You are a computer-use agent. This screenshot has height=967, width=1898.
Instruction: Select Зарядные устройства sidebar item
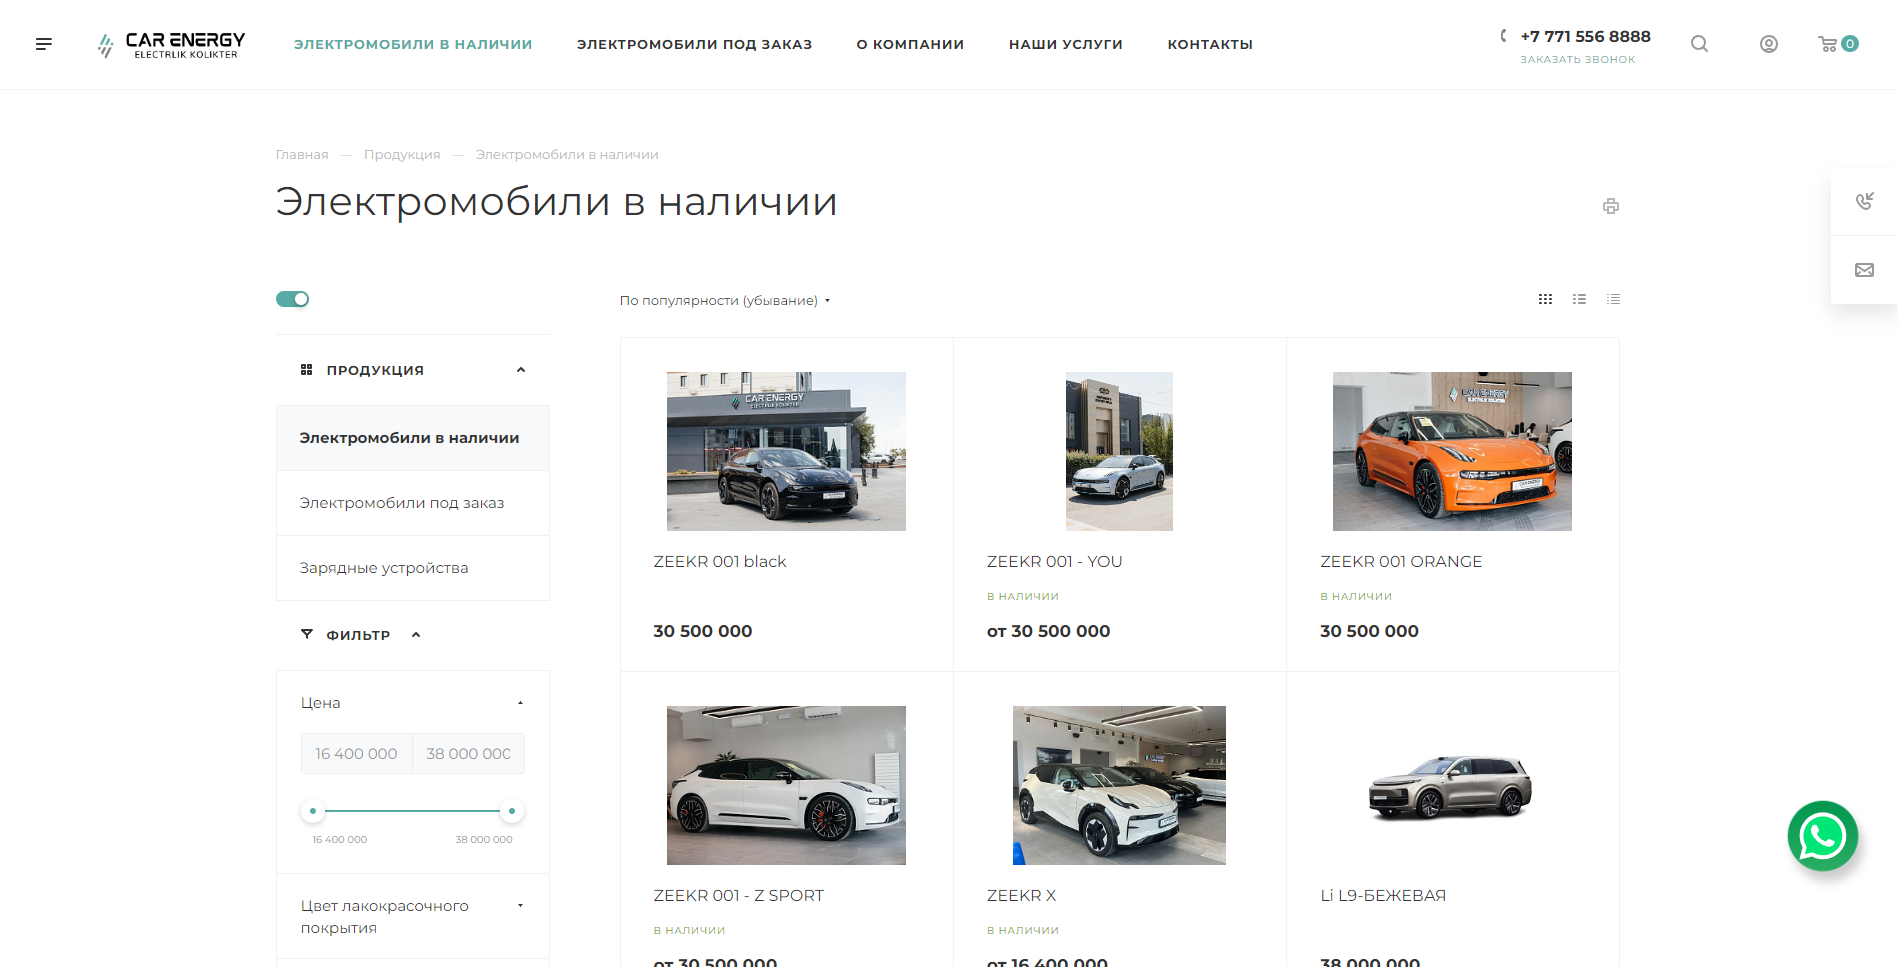pos(413,568)
